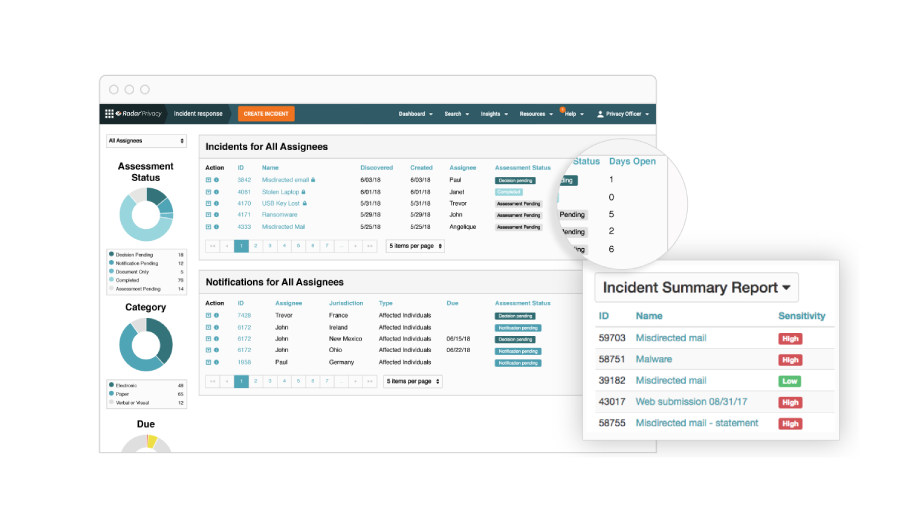
Task: Click the action icon for notification 7428
Action: [x=208, y=315]
